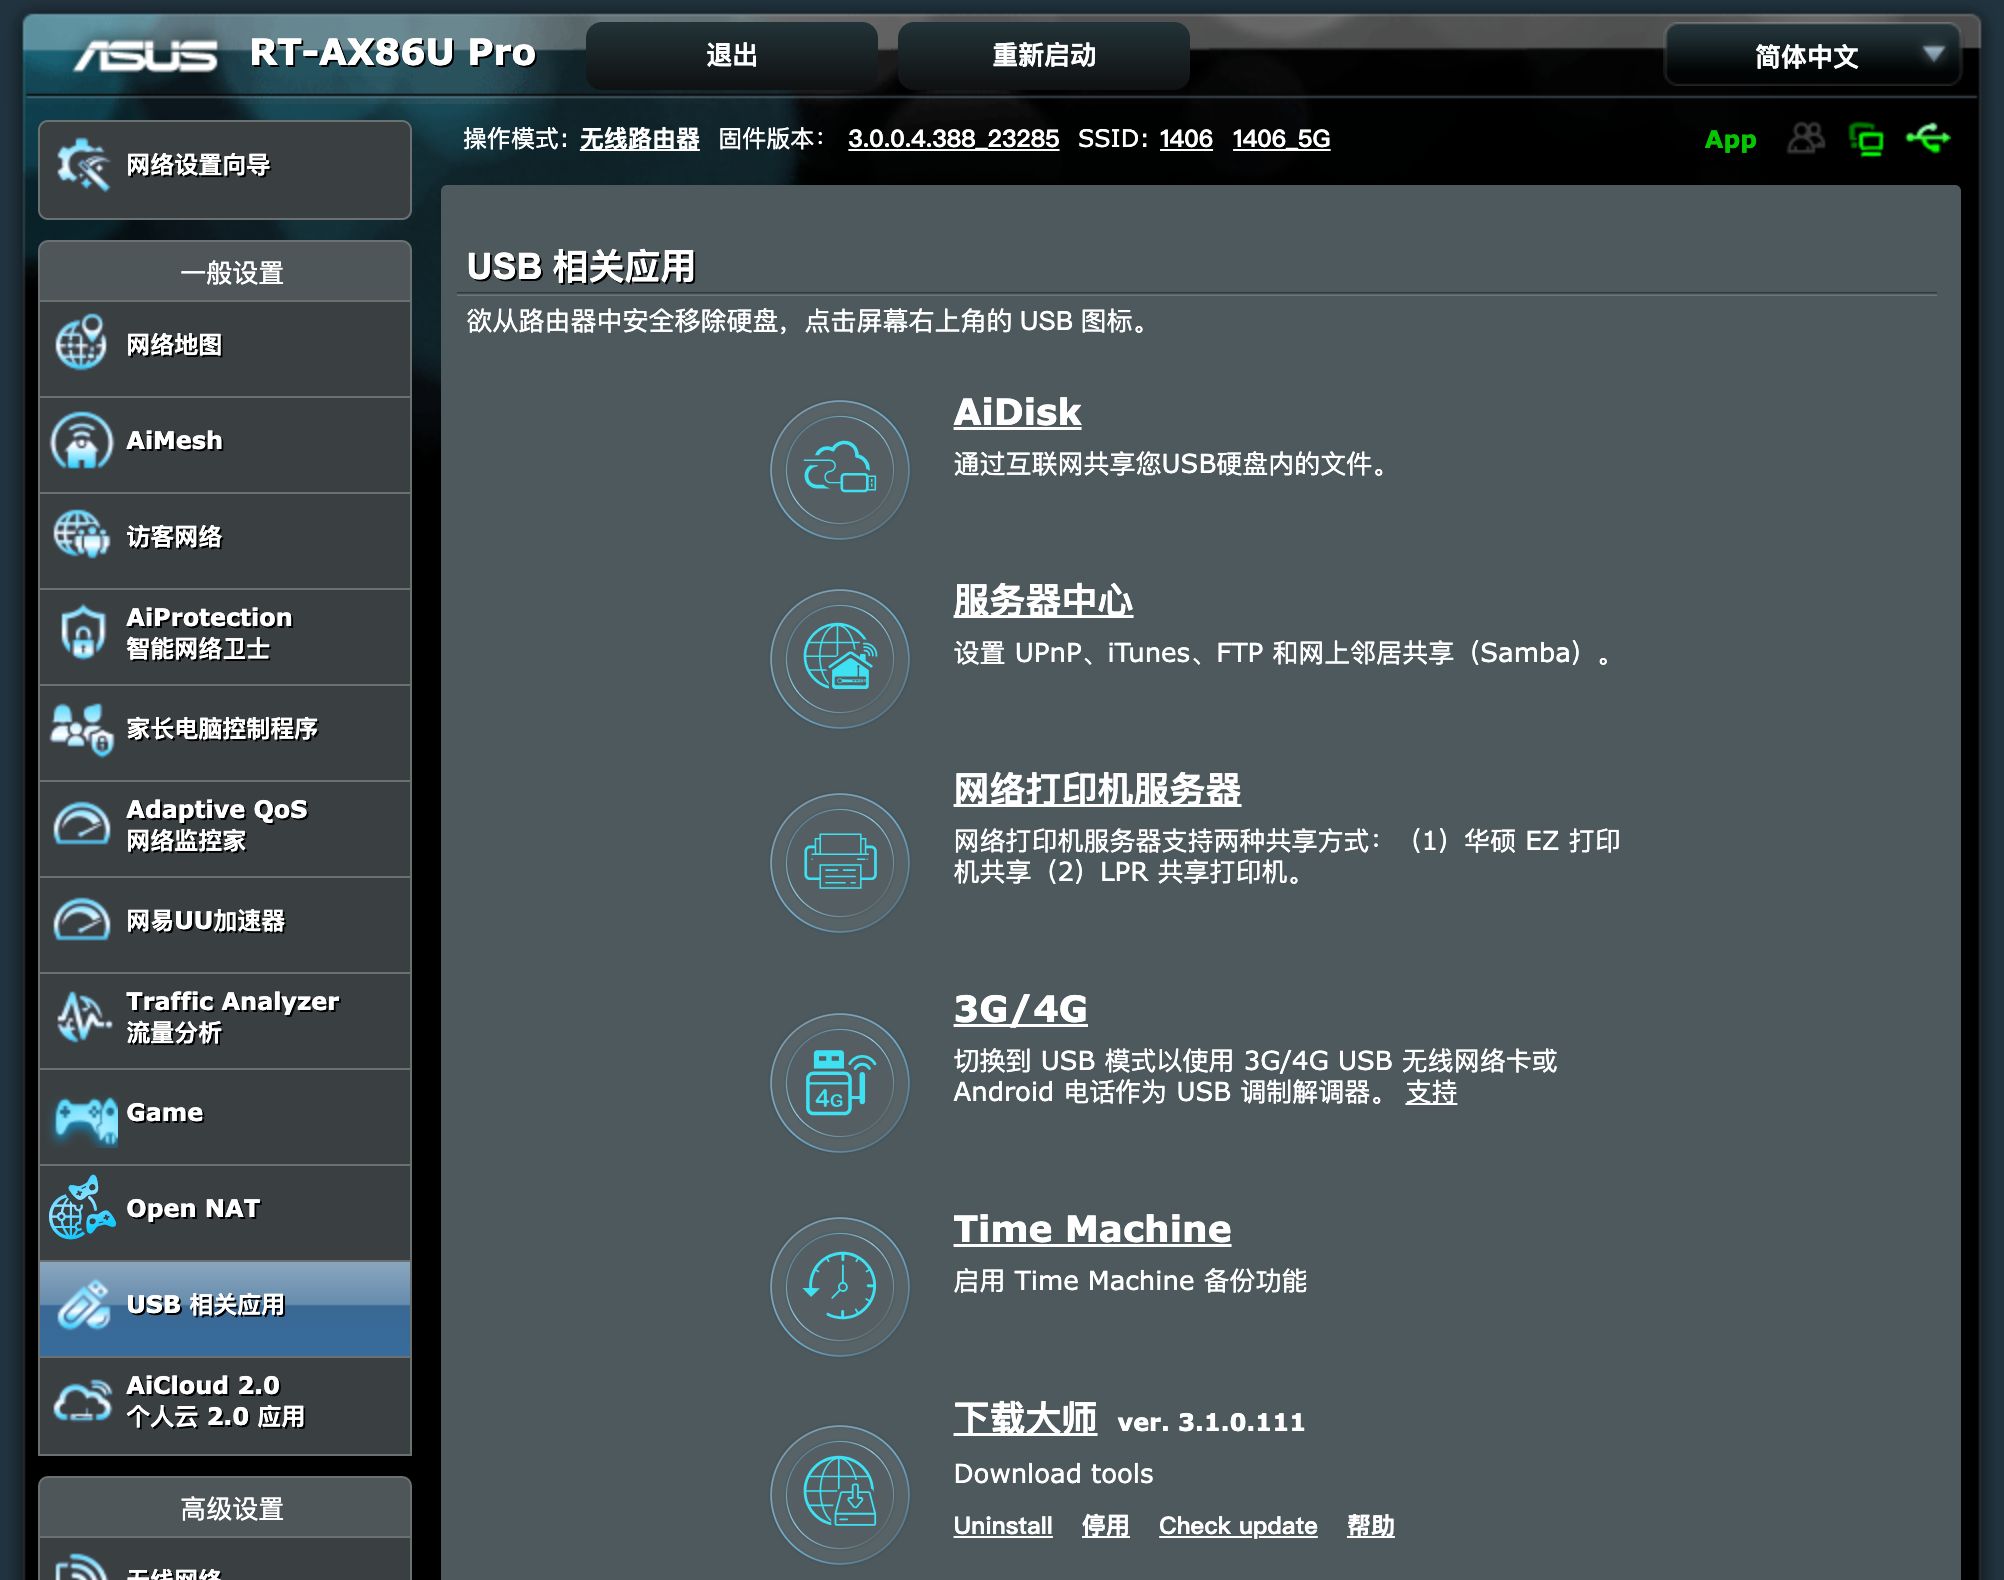2004x1580 pixels.
Task: Open the 网络打印机服务器 link
Action: click(x=1097, y=789)
